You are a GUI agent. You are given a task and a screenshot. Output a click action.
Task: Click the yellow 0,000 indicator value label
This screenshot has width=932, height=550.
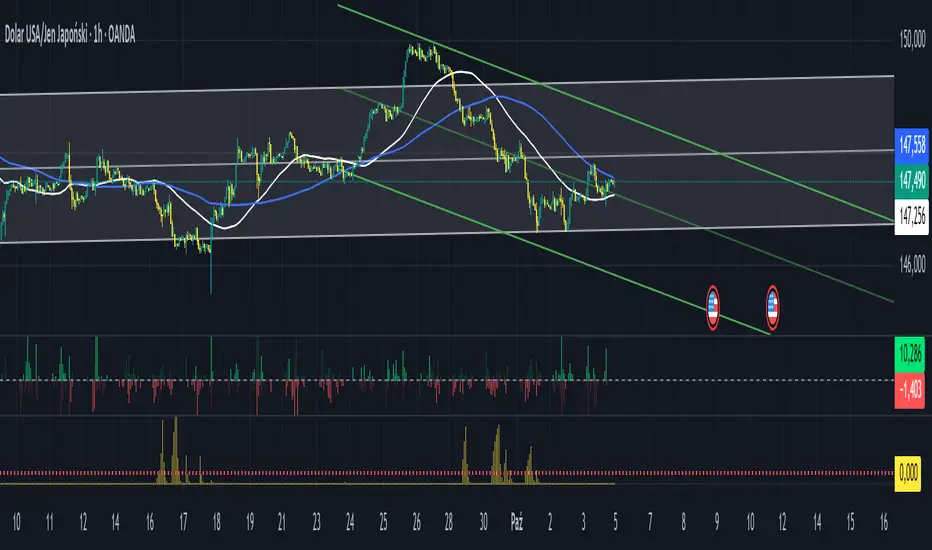[908, 473]
